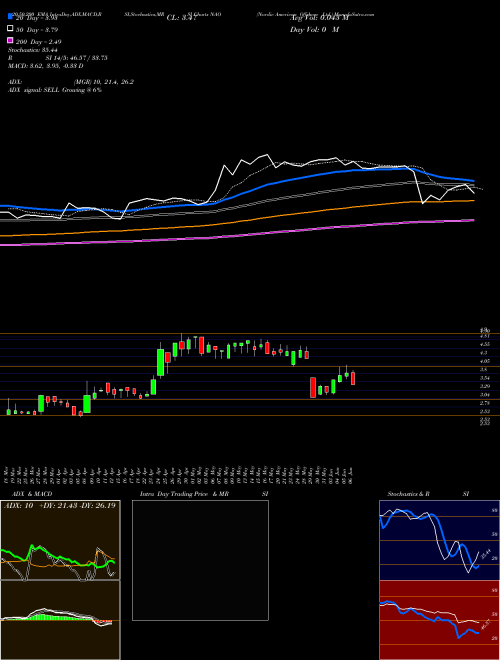Click the 'Intra Day Trading Price & MR' title

(184, 494)
